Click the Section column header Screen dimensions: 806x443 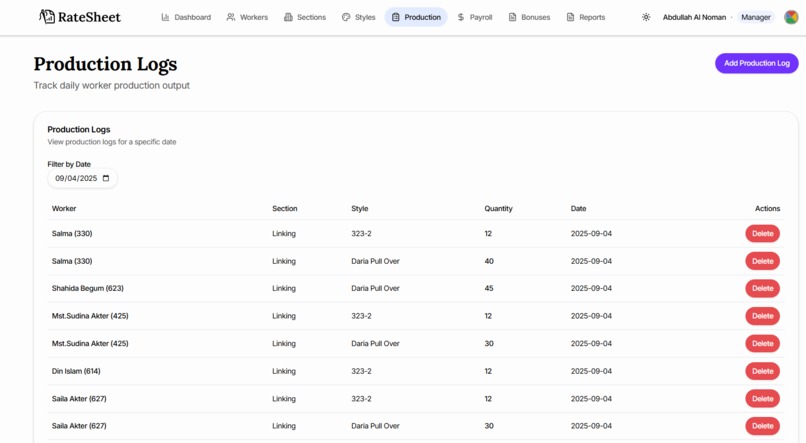coord(285,209)
